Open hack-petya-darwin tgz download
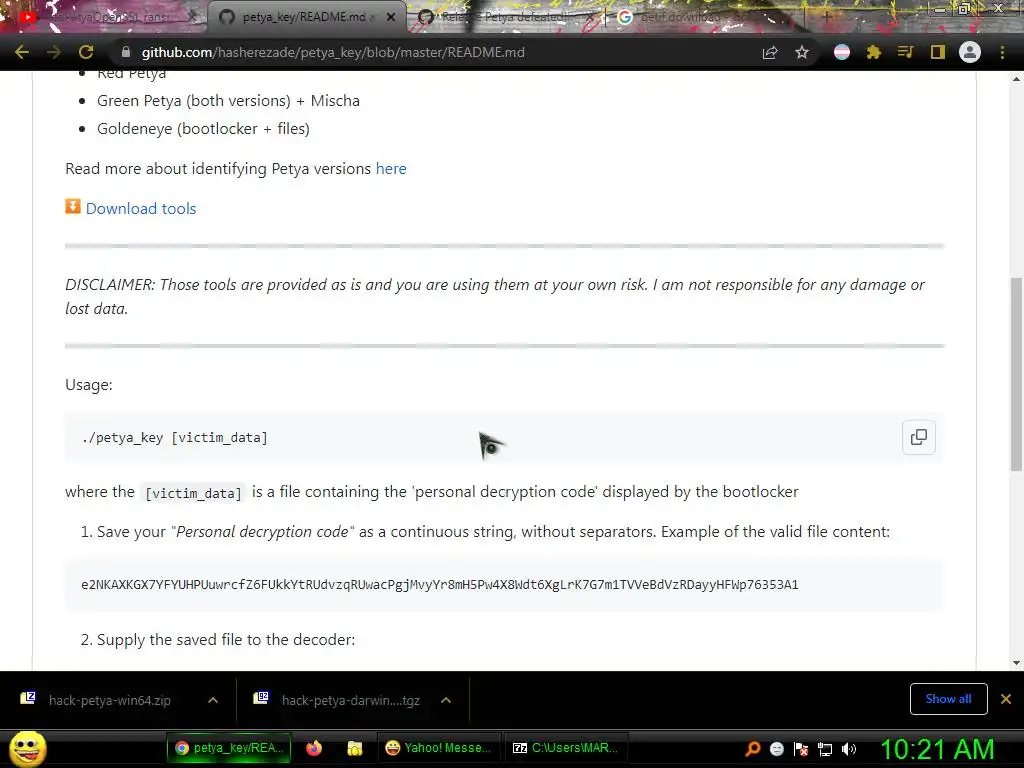 340,700
